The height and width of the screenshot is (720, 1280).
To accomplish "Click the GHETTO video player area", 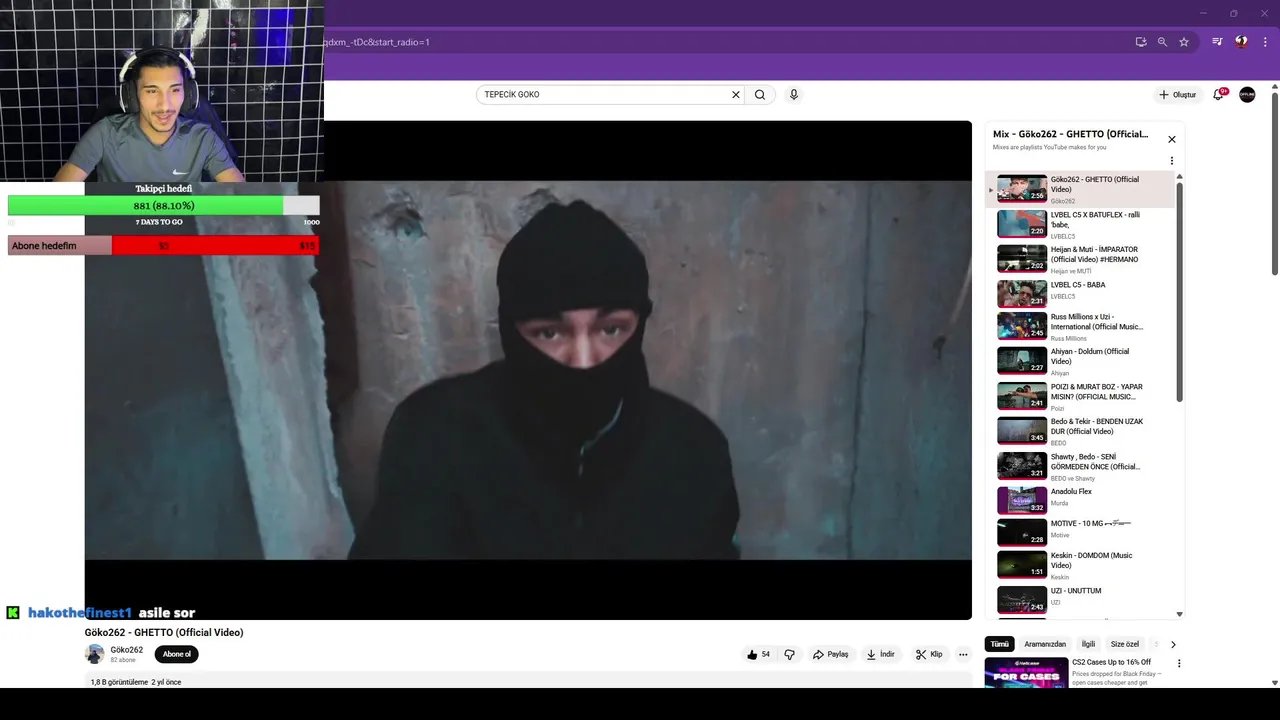I will [x=528, y=370].
